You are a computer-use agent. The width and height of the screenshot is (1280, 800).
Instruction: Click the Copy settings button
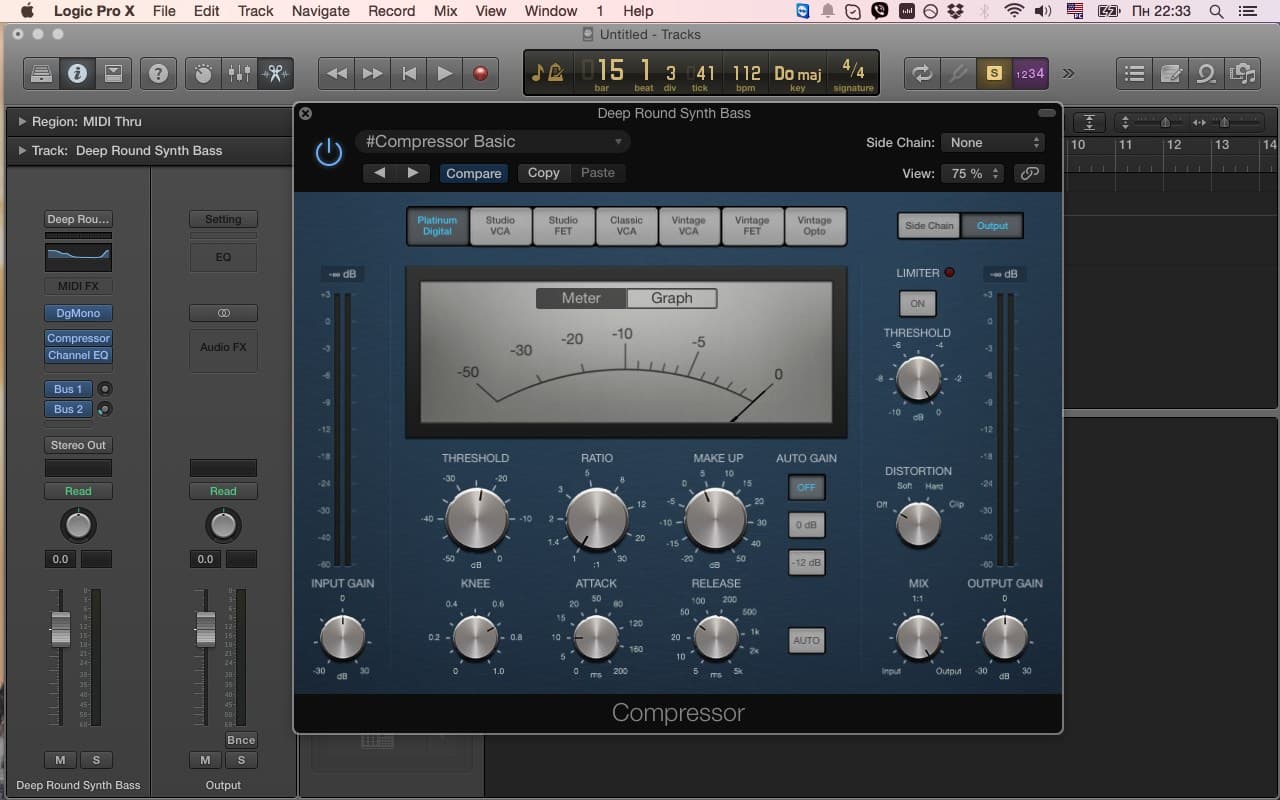point(543,173)
